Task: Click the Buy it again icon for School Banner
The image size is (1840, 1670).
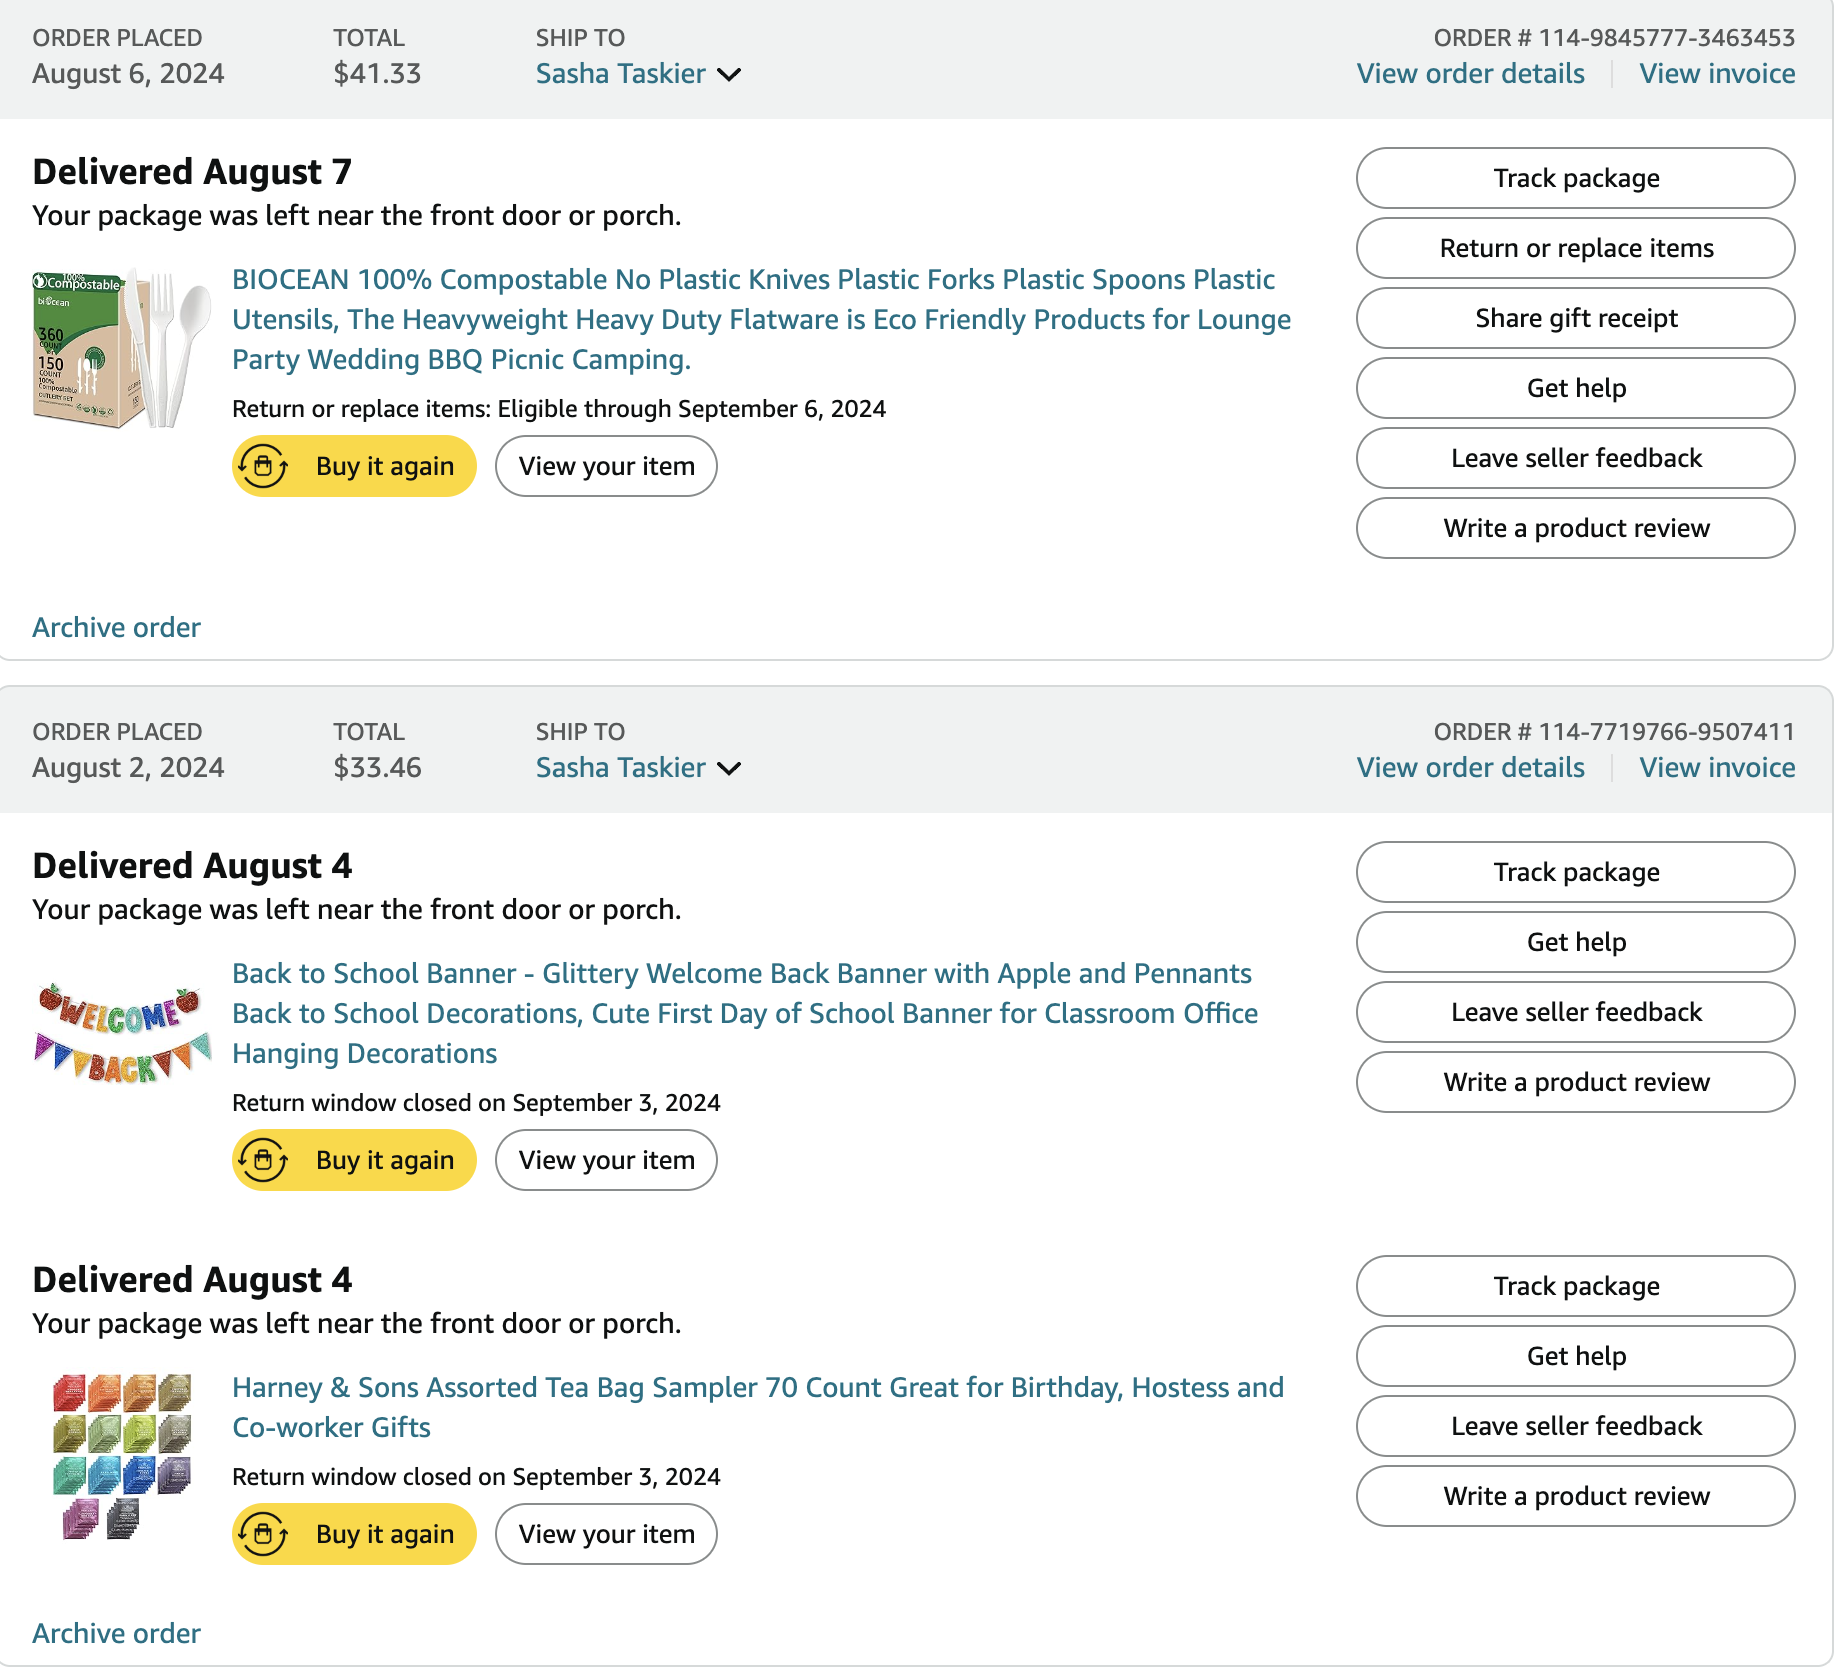Action: pyautogui.click(x=264, y=1160)
